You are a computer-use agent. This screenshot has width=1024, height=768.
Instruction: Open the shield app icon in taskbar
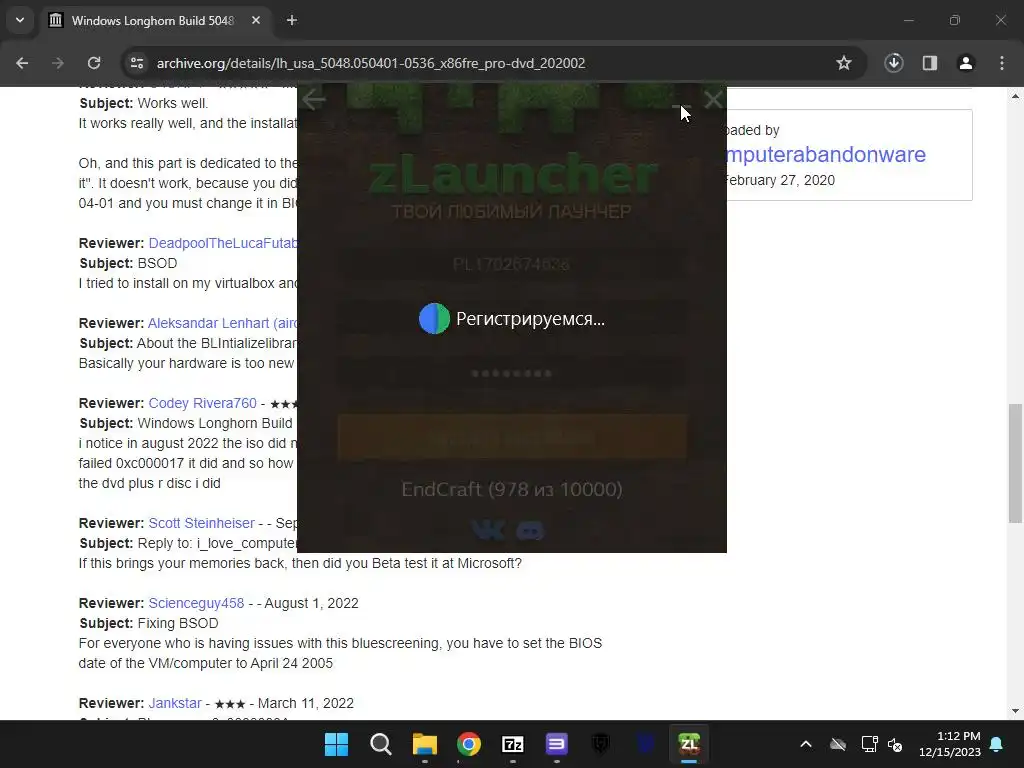point(601,744)
